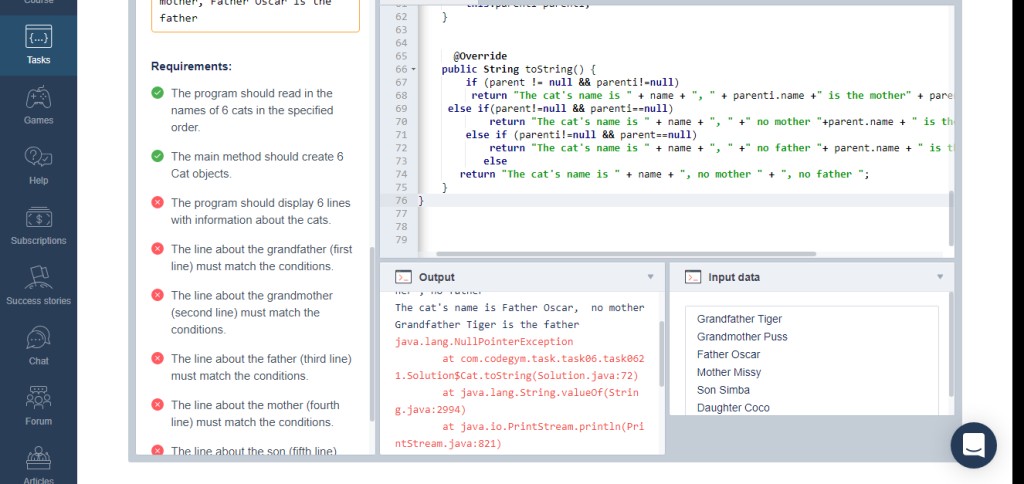Open the Articles section in sidebar

[38, 464]
